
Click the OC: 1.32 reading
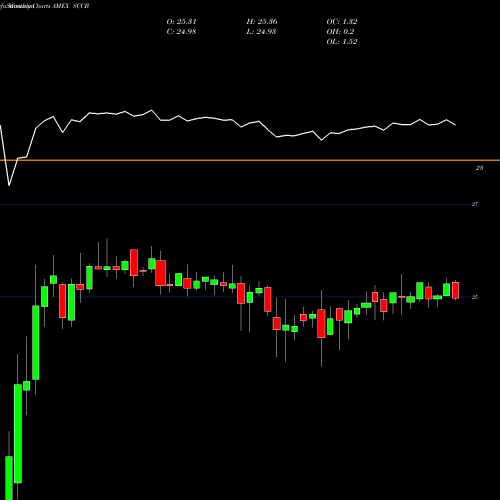342,22
